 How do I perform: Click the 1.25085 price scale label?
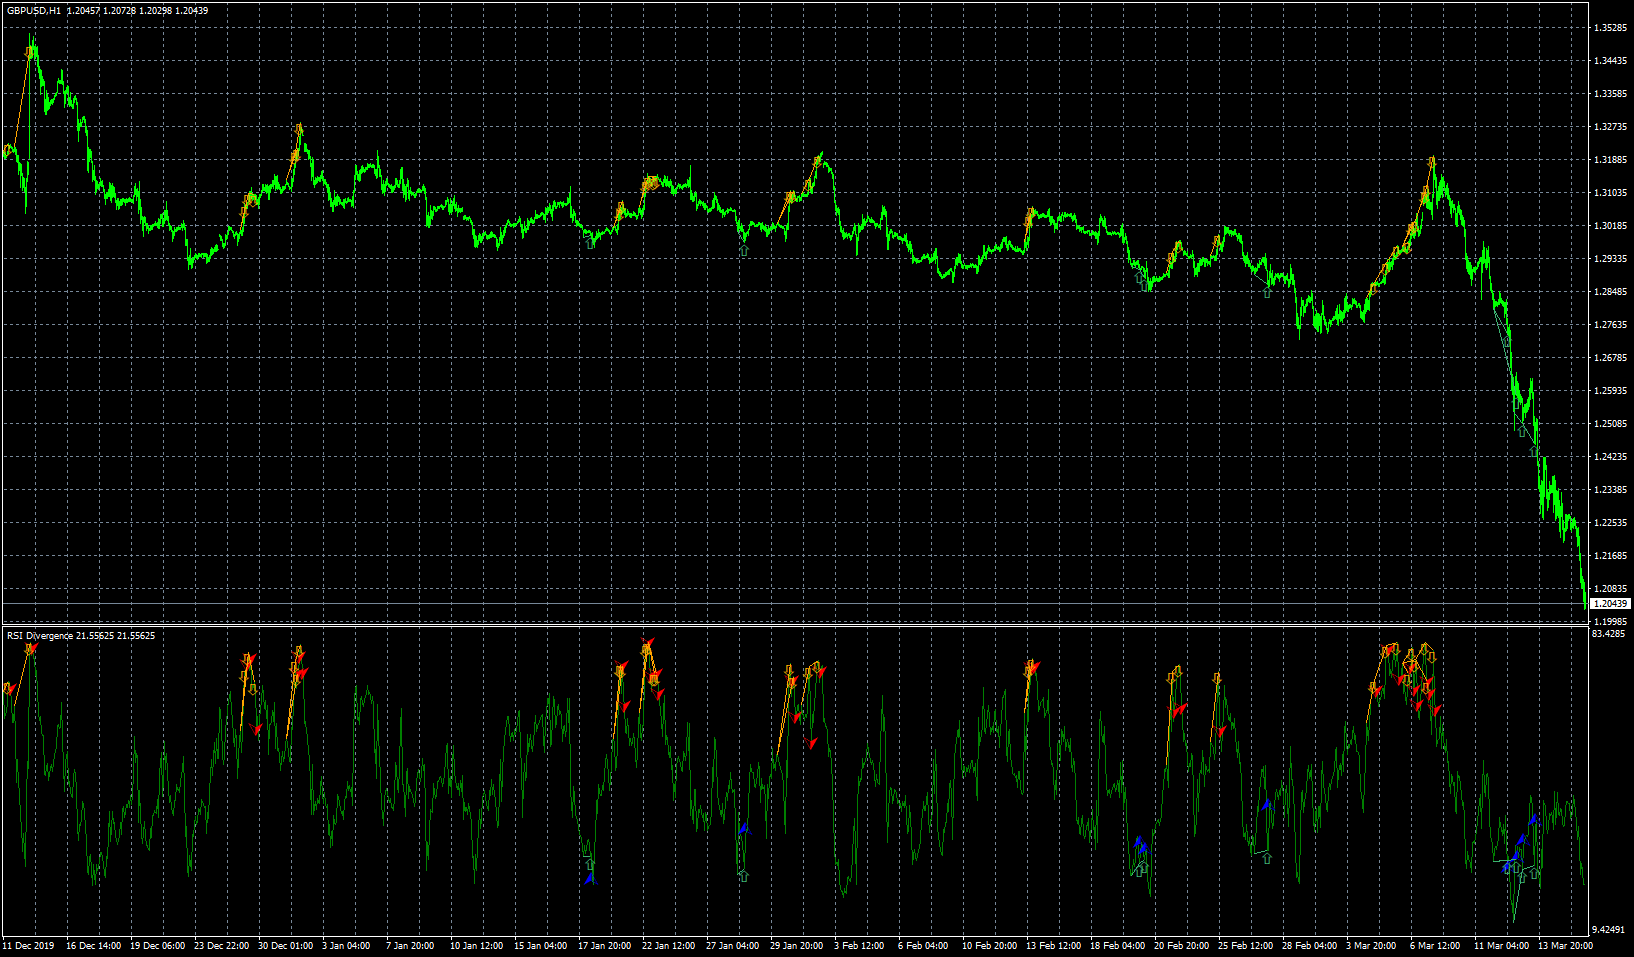tap(1610, 424)
